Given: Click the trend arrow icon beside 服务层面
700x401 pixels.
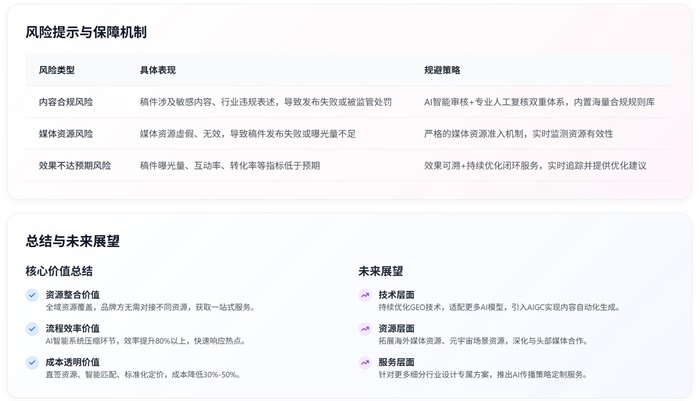Looking at the screenshot, I should [x=365, y=363].
